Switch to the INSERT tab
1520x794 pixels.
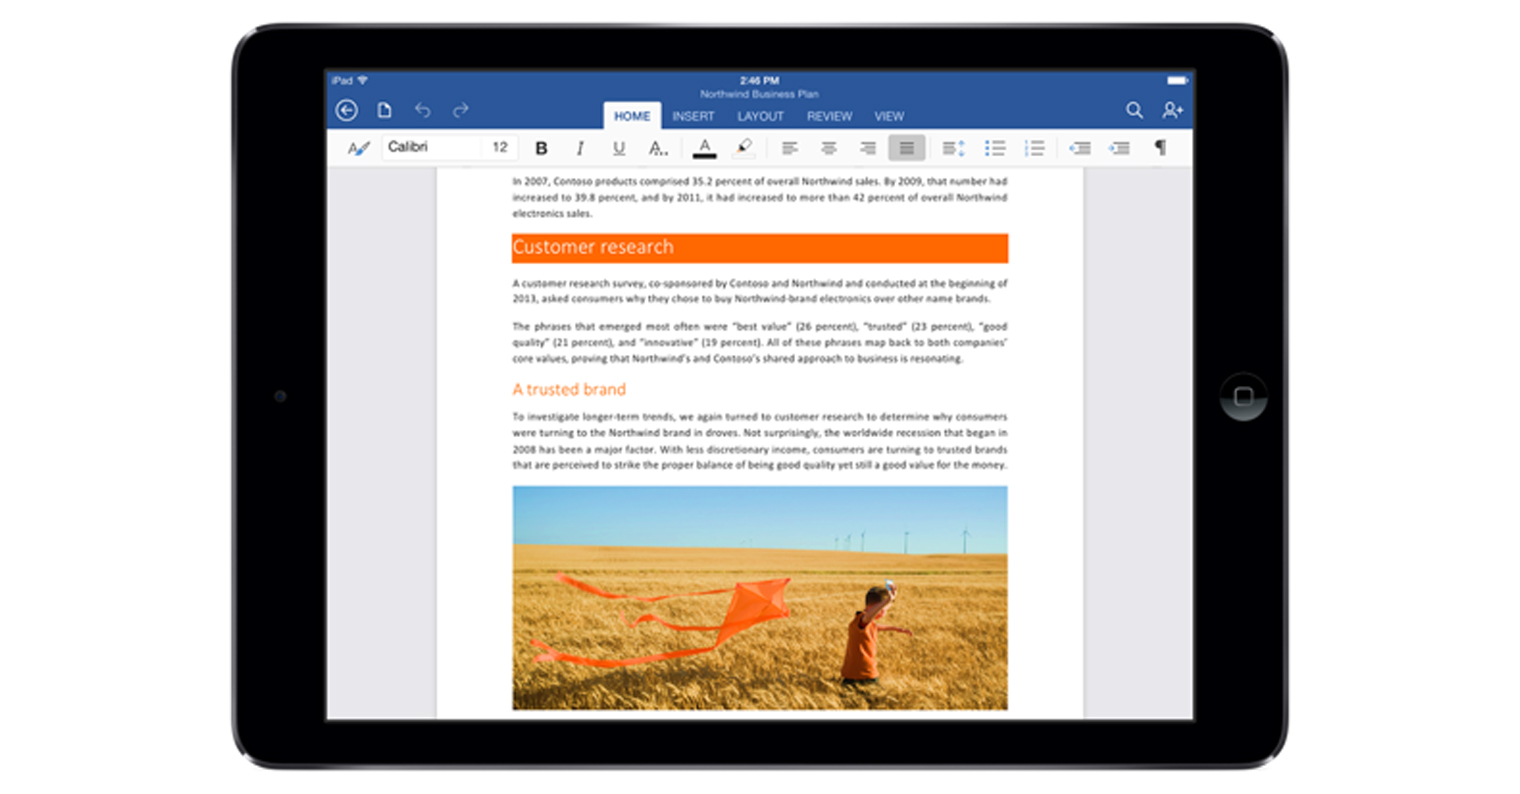(x=693, y=116)
